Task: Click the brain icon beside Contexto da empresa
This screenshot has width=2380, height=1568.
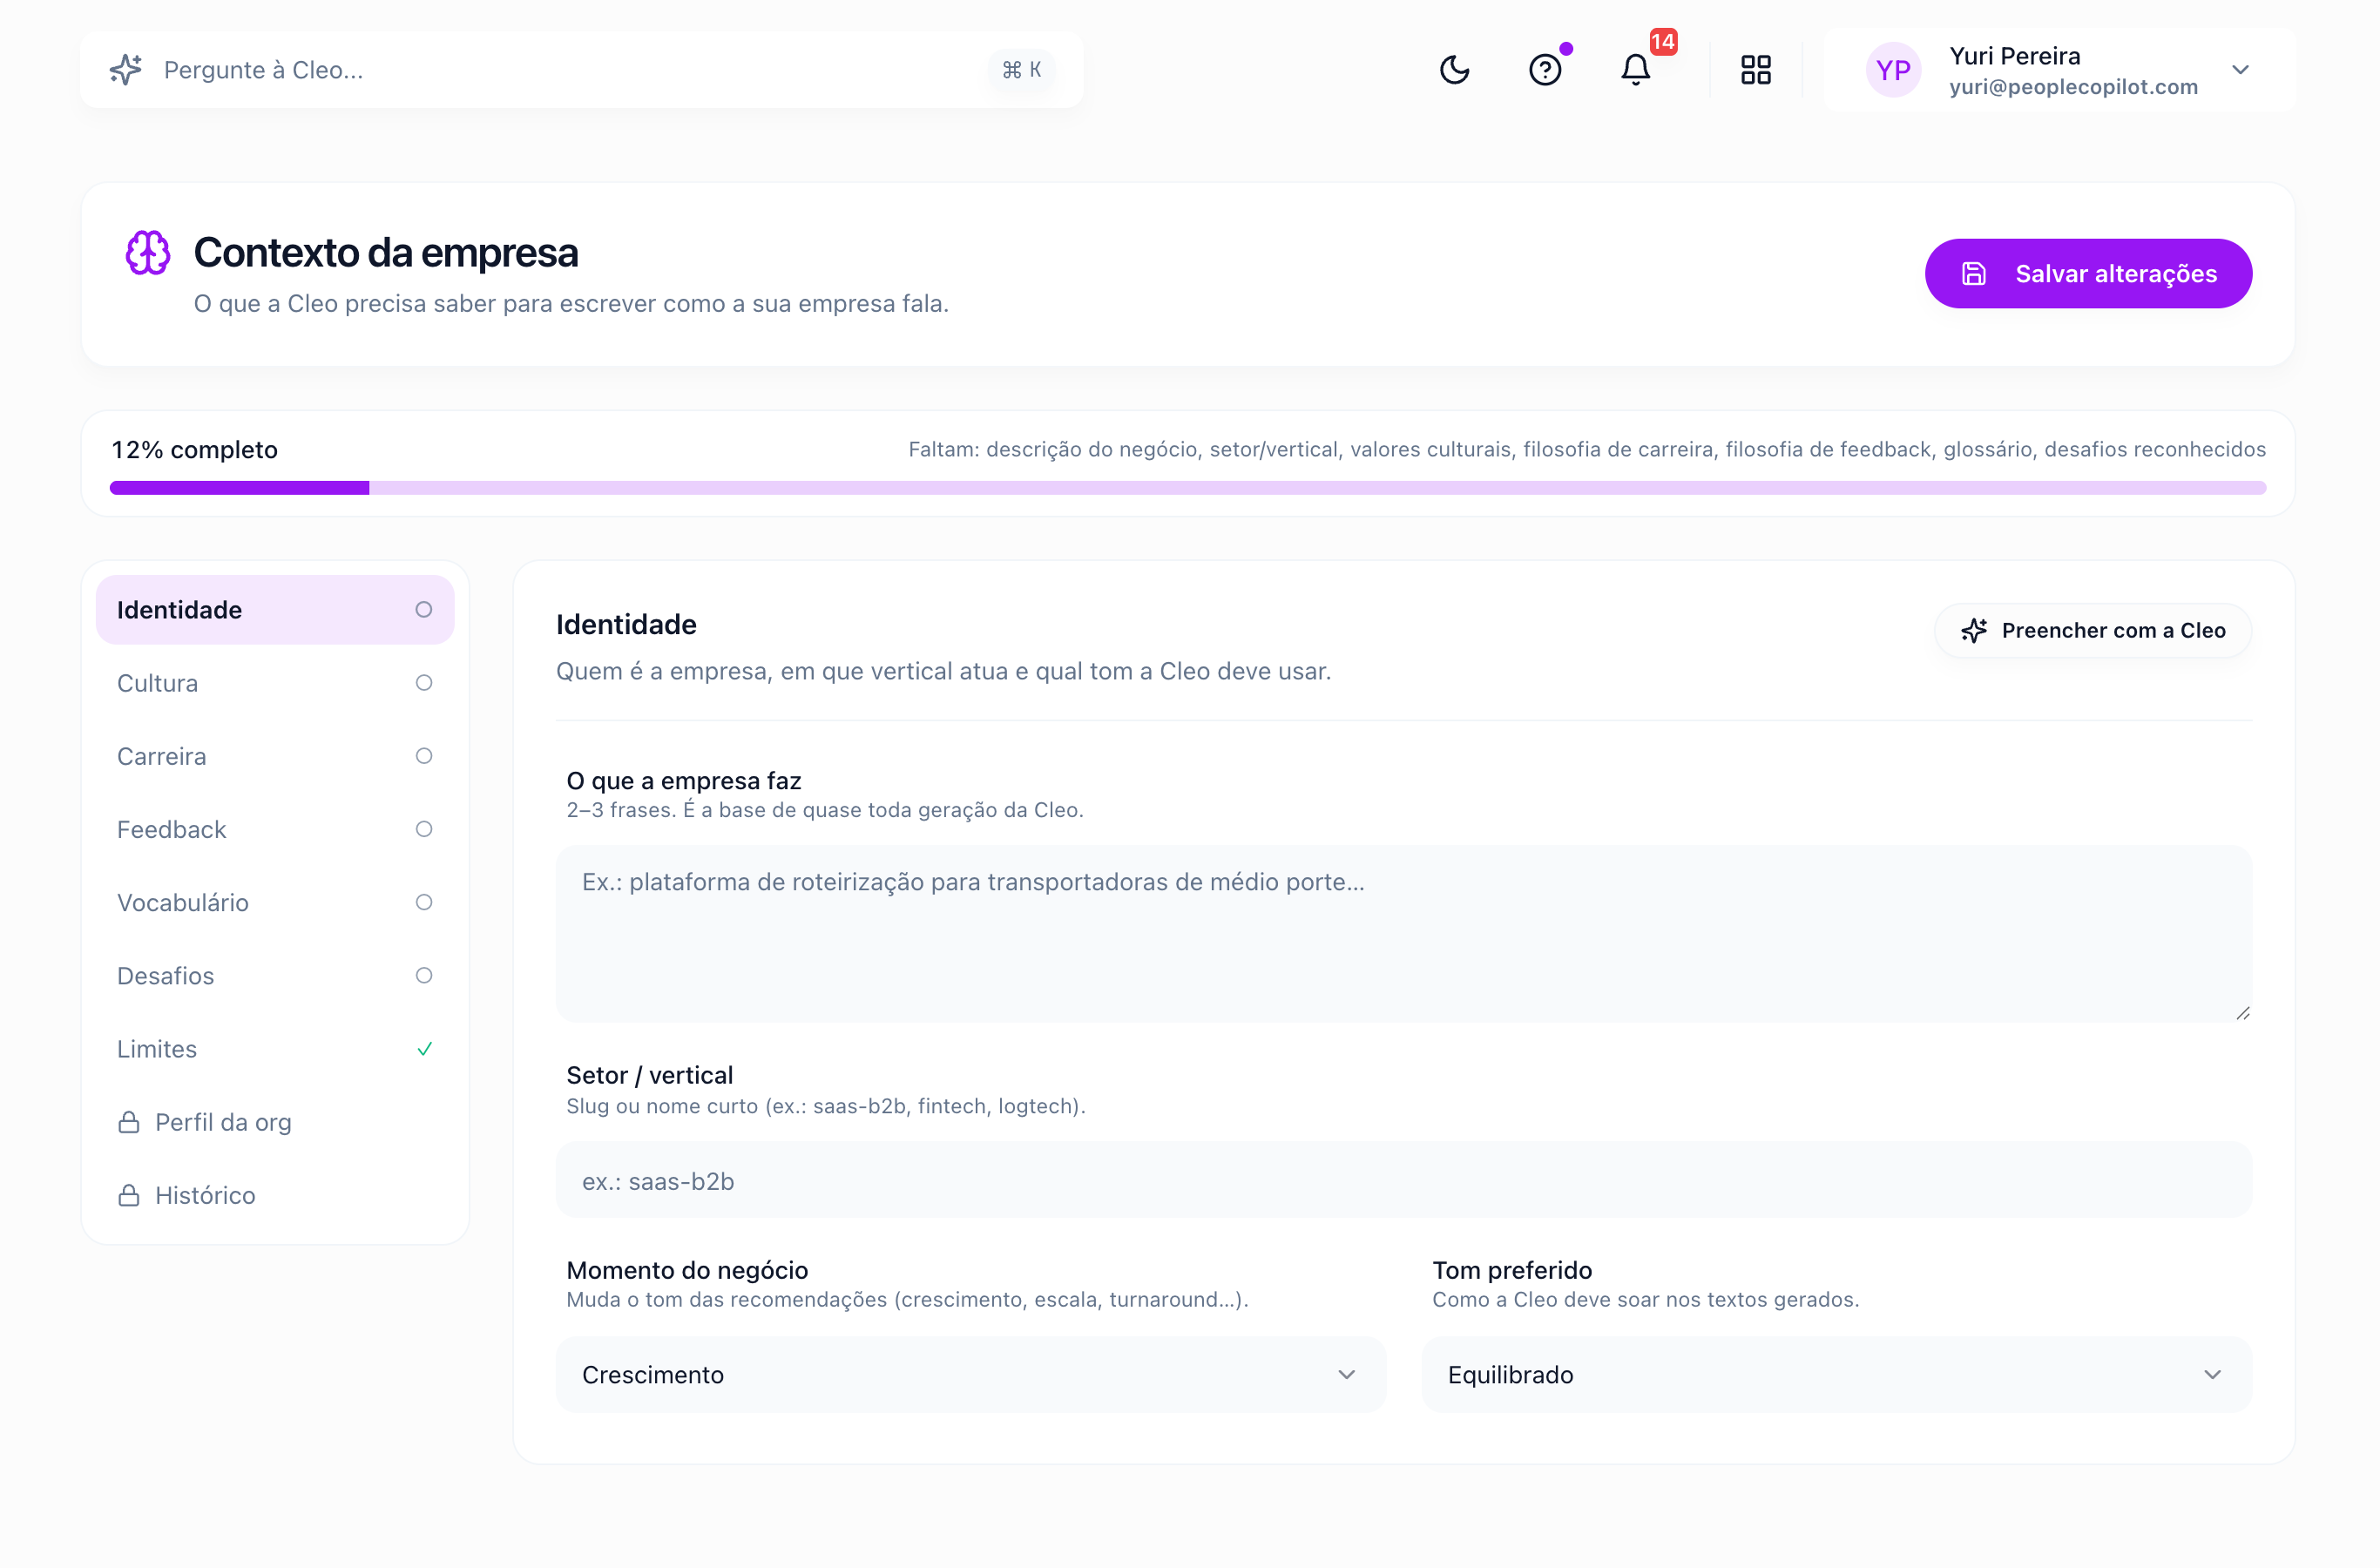Action: point(148,253)
